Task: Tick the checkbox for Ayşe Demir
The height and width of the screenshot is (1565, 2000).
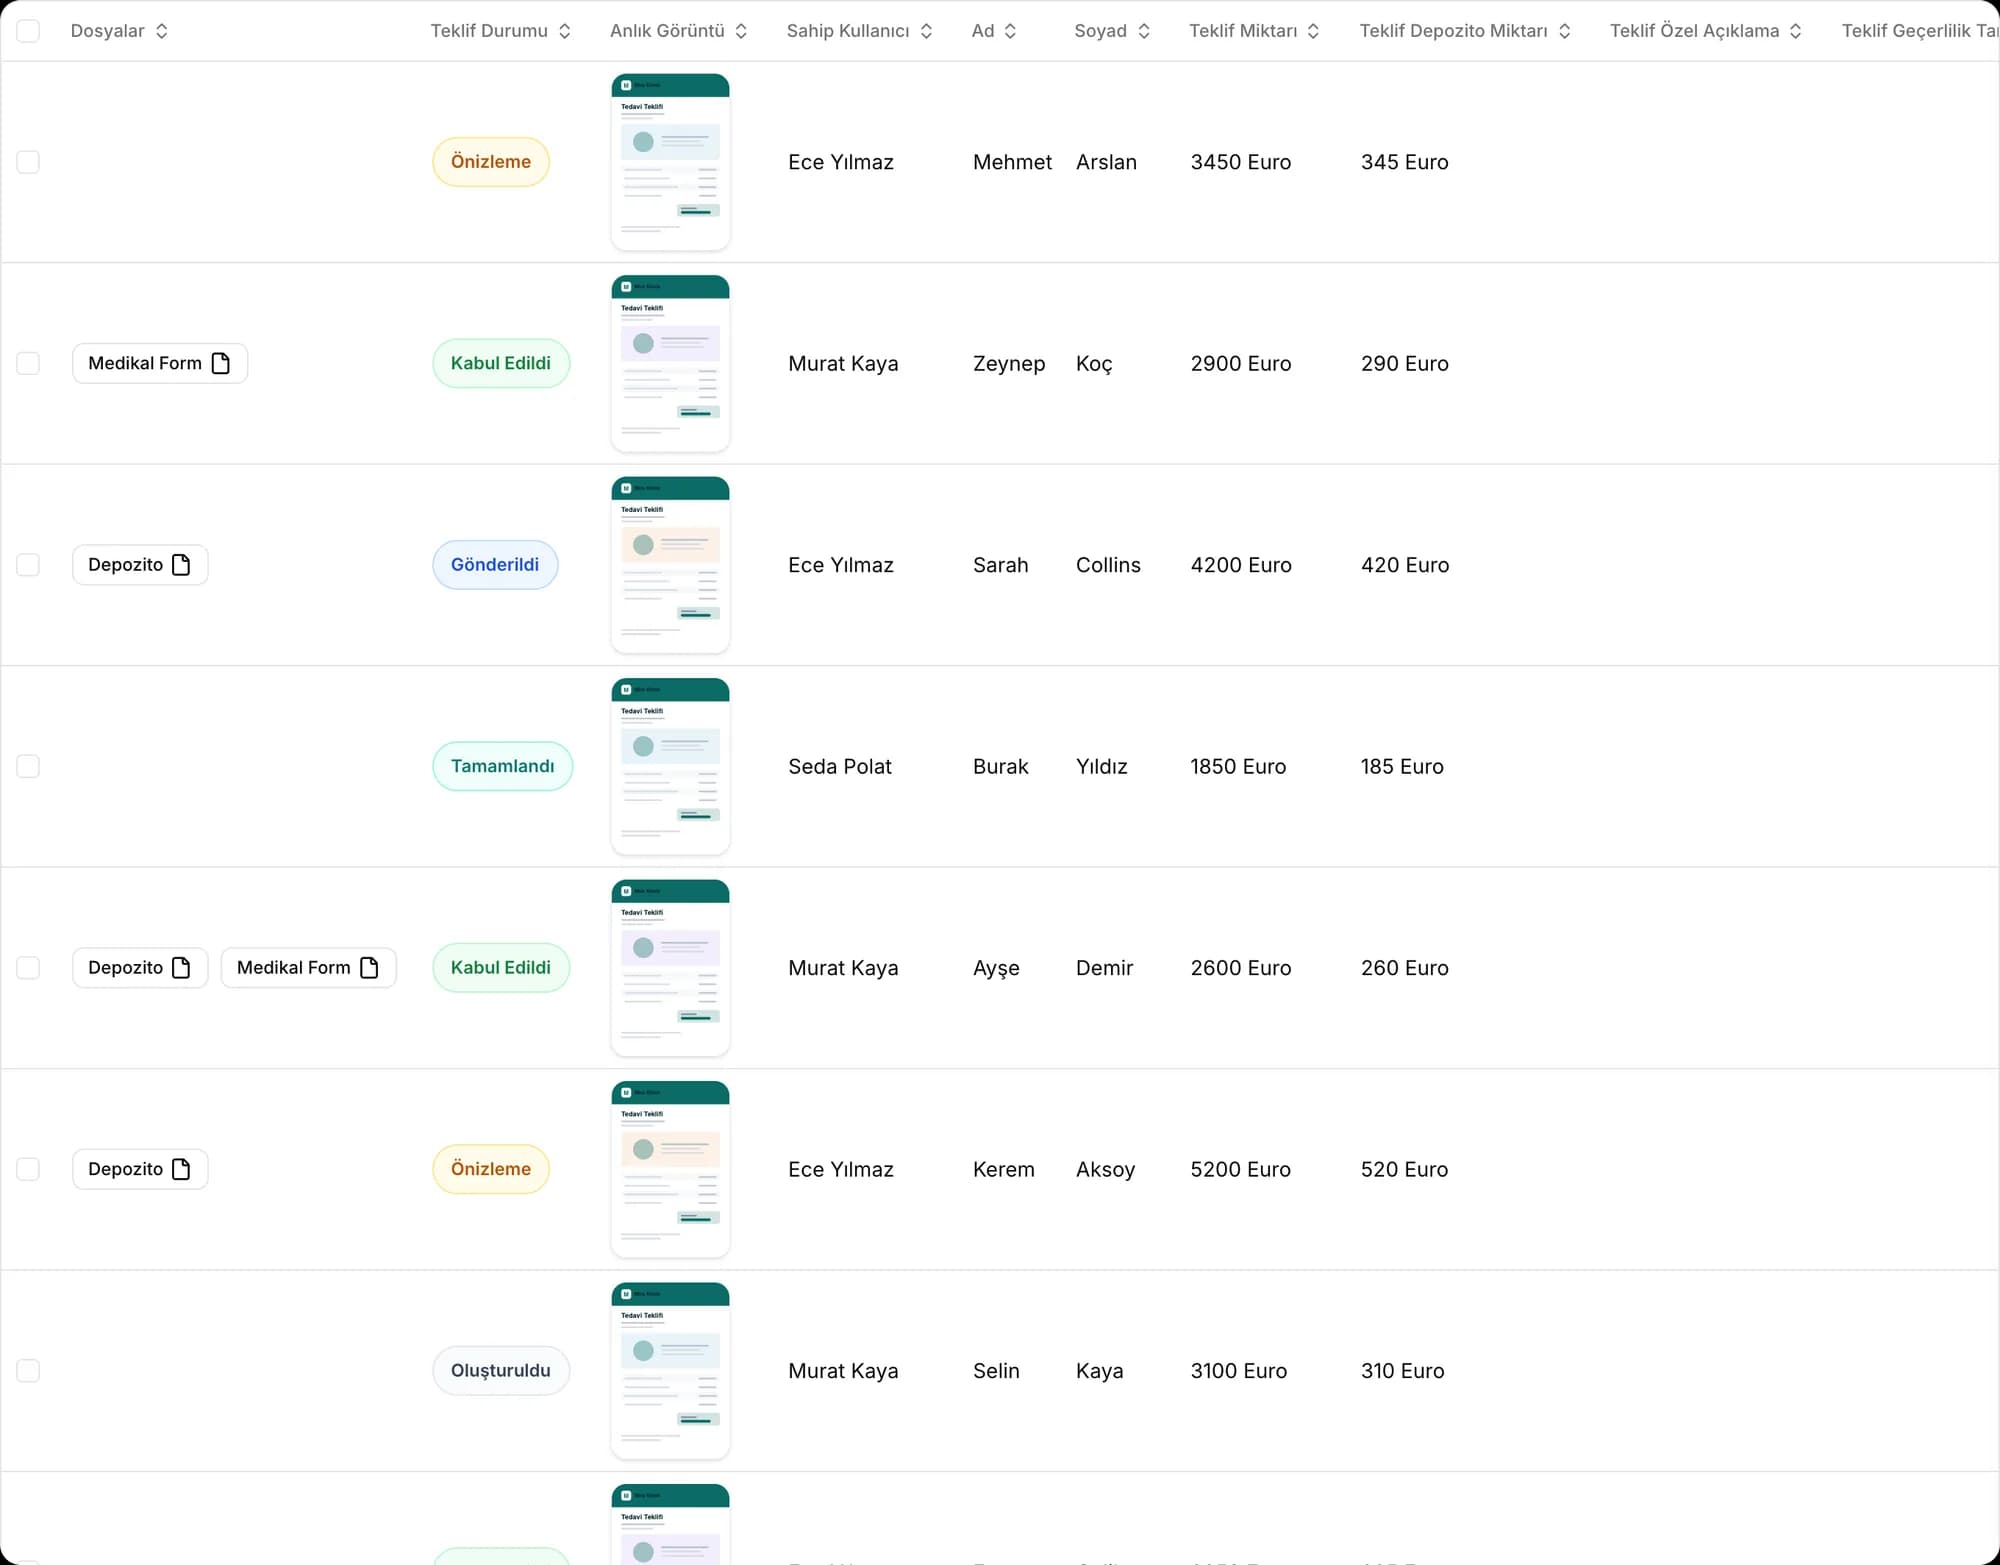Action: 28,968
